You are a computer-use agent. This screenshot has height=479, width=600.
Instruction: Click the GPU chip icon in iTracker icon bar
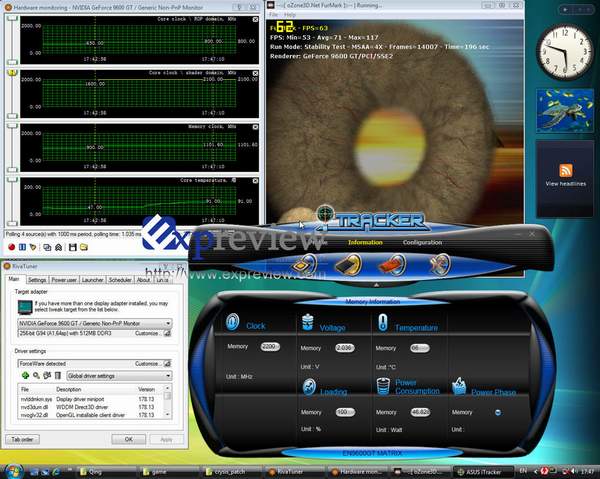[305, 264]
